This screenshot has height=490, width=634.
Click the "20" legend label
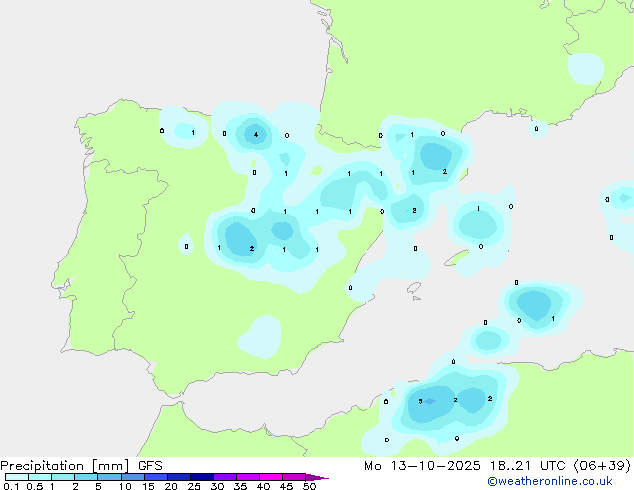coord(171,486)
